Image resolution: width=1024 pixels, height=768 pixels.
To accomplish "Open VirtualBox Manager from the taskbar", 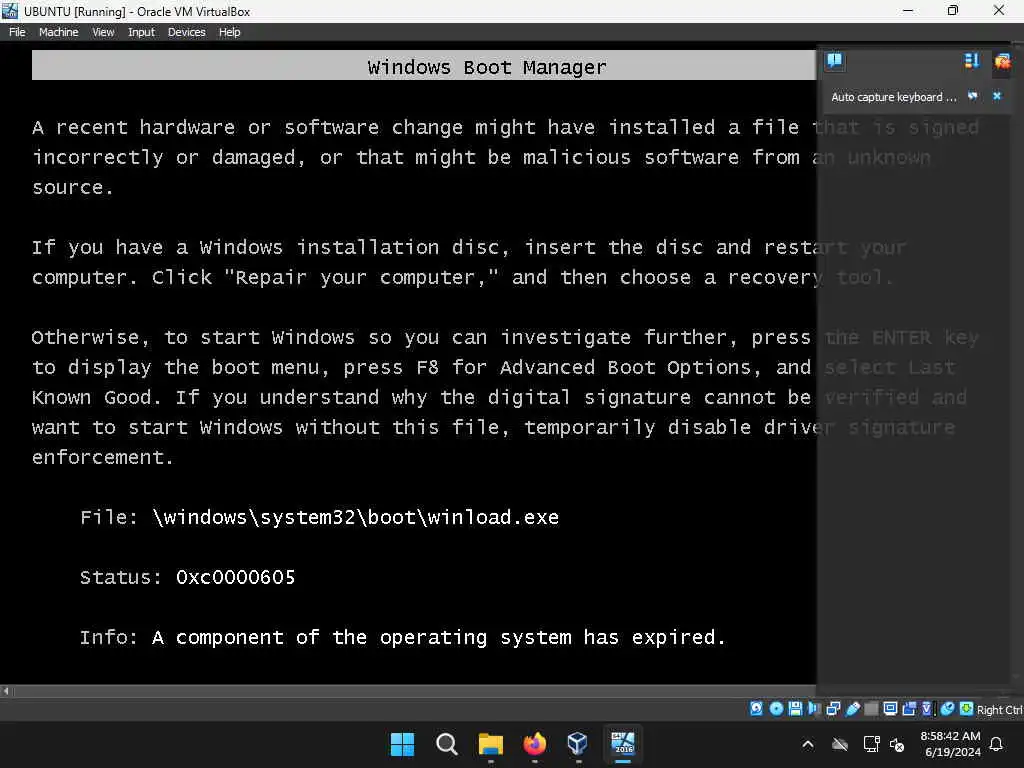I will [578, 744].
